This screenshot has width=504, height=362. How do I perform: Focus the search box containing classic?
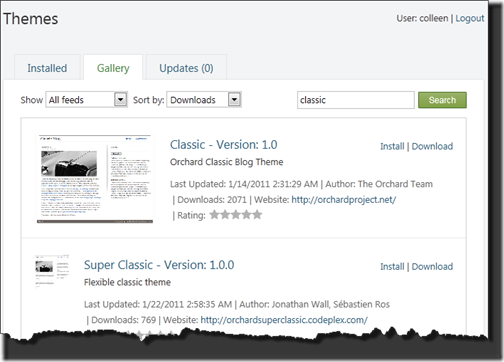click(x=356, y=100)
